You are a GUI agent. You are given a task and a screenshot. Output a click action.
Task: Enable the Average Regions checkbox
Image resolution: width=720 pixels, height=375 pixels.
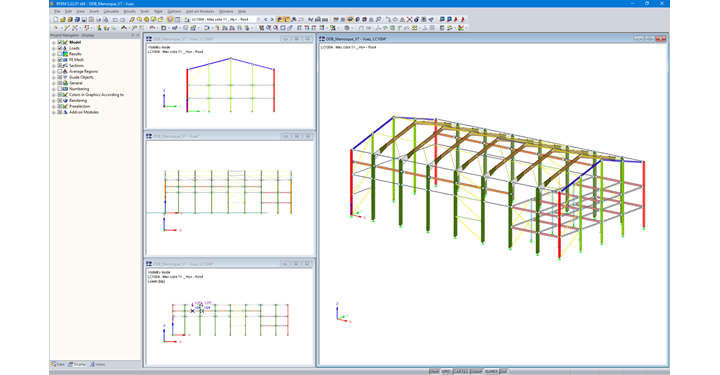tap(60, 71)
